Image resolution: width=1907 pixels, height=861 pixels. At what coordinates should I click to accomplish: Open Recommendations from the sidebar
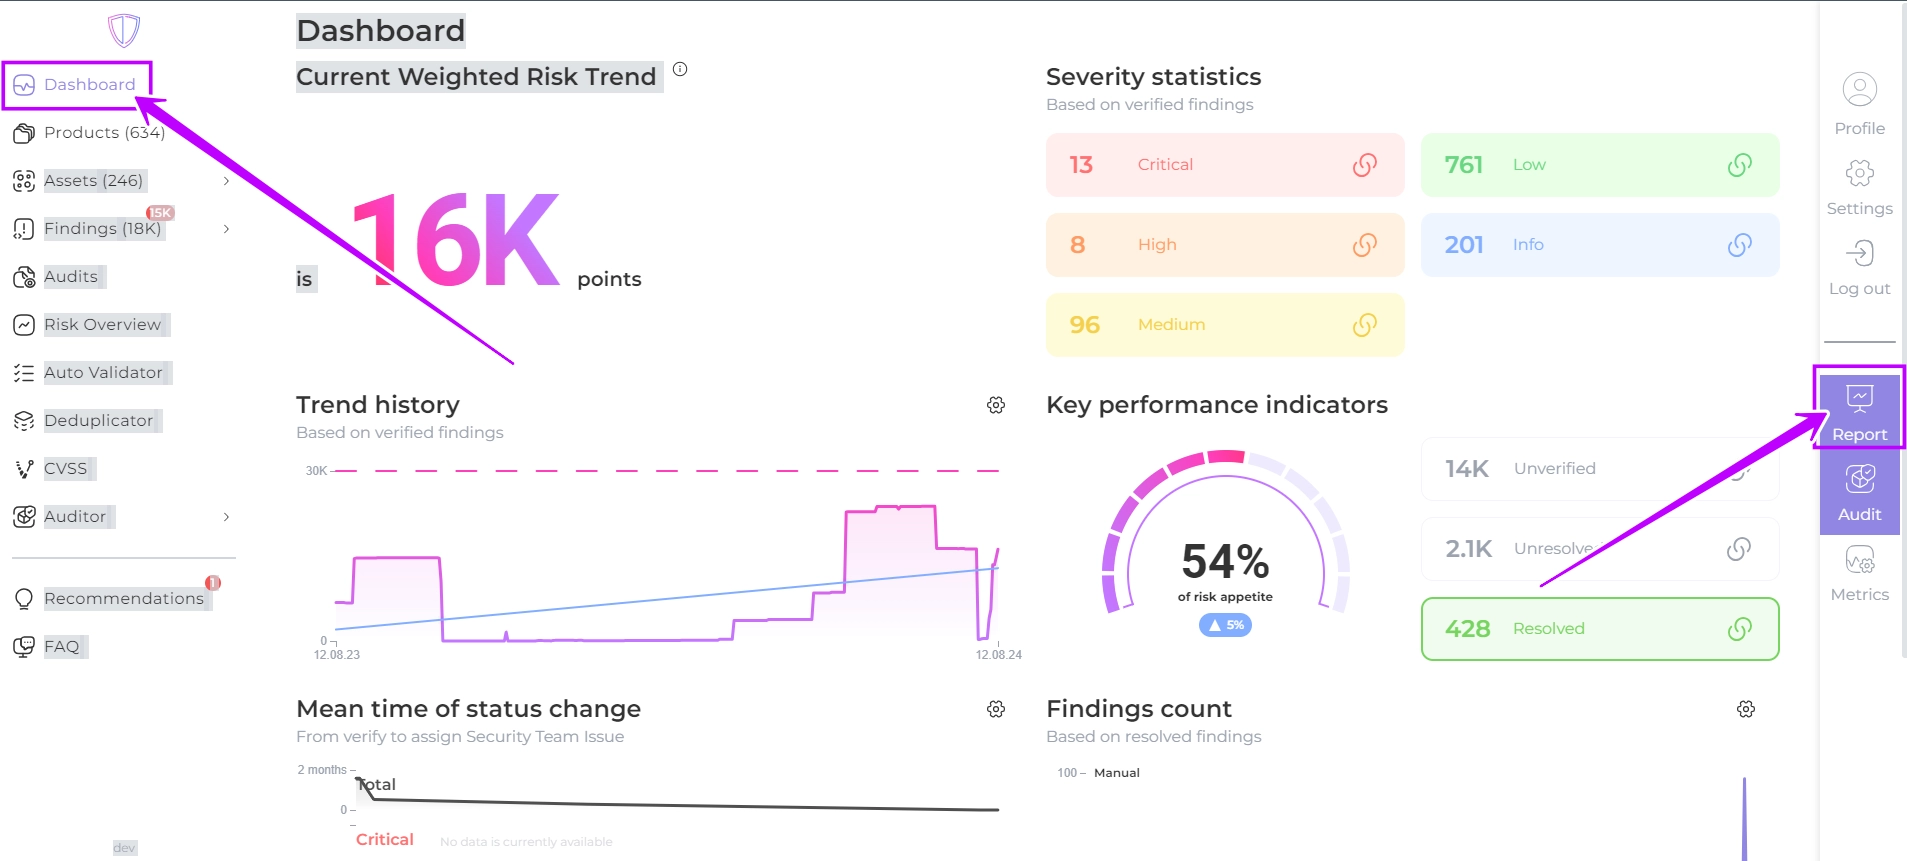pos(123,599)
